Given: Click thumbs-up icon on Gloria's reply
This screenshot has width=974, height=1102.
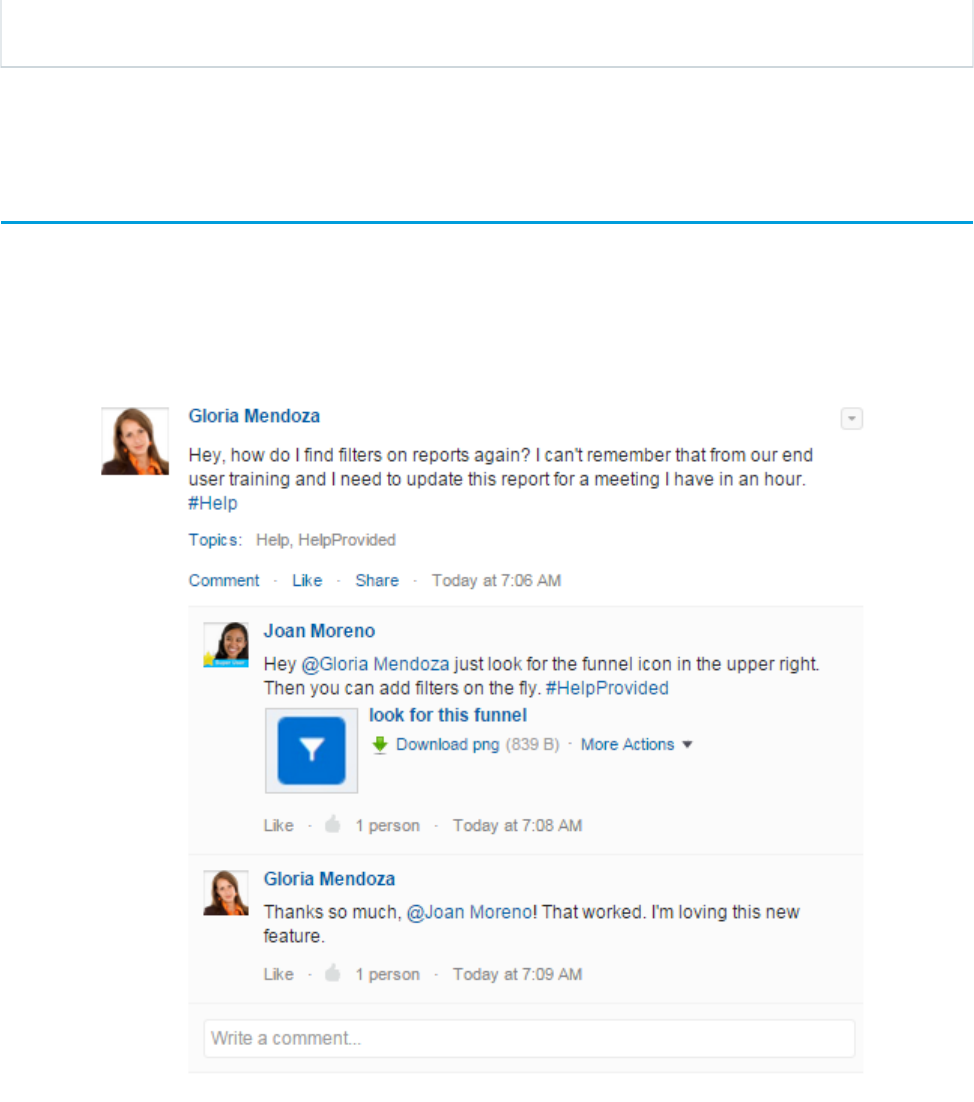Looking at the screenshot, I should coord(332,973).
